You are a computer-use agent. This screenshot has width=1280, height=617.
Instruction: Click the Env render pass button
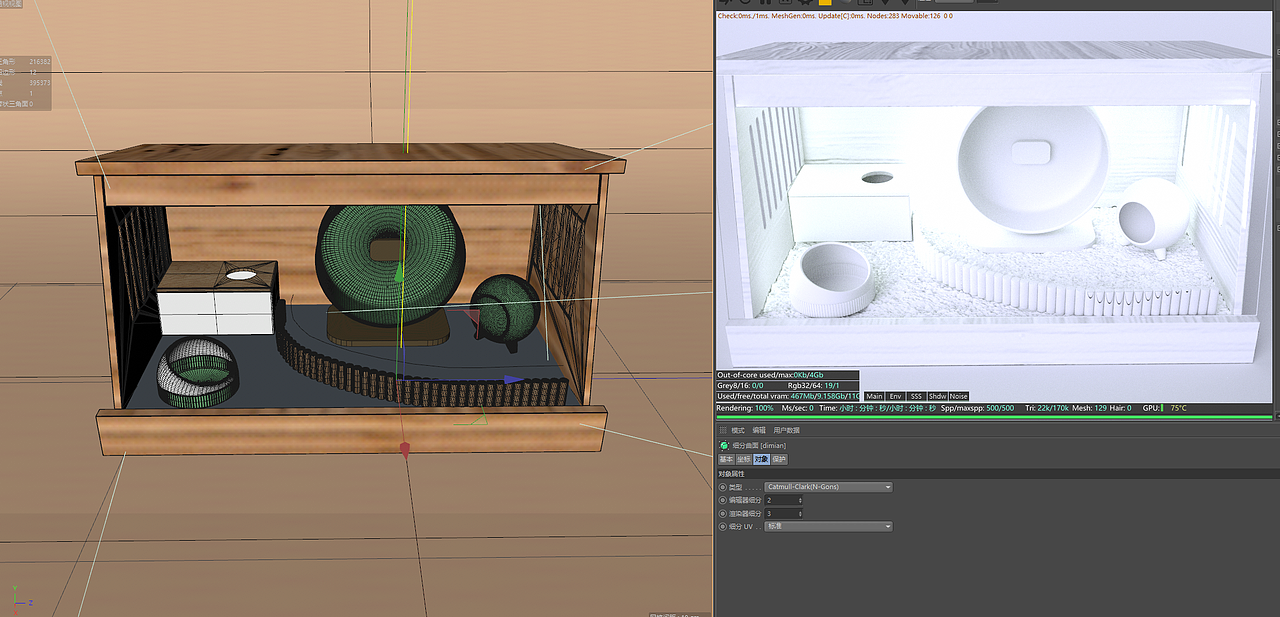[895, 396]
